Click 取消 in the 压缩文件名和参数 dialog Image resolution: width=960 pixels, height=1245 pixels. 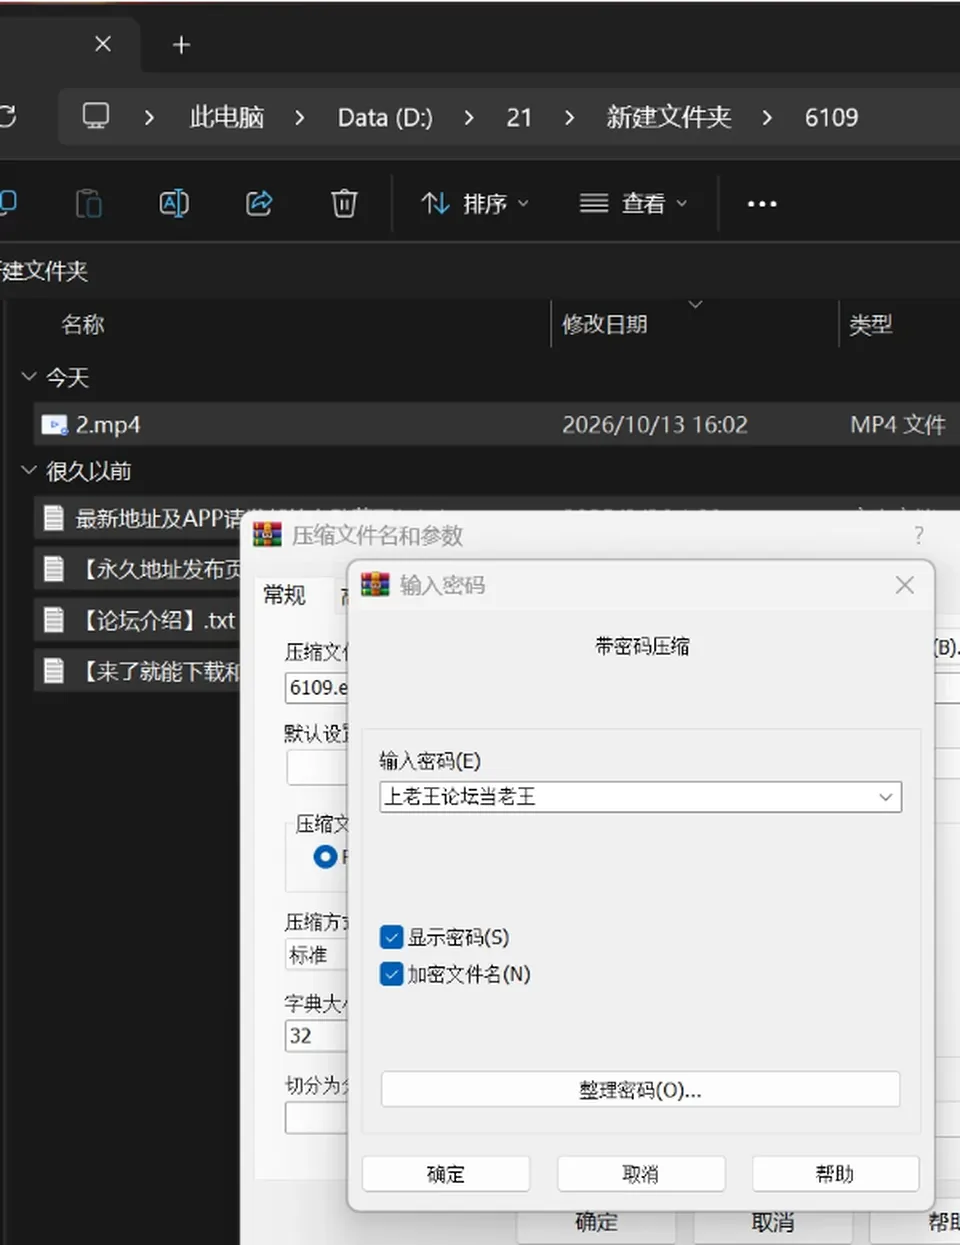click(x=773, y=1222)
